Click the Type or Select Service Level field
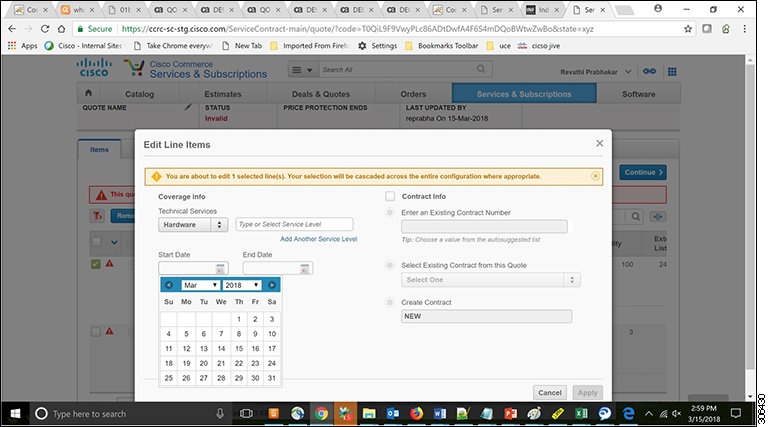The height and width of the screenshot is (427, 768). point(294,224)
